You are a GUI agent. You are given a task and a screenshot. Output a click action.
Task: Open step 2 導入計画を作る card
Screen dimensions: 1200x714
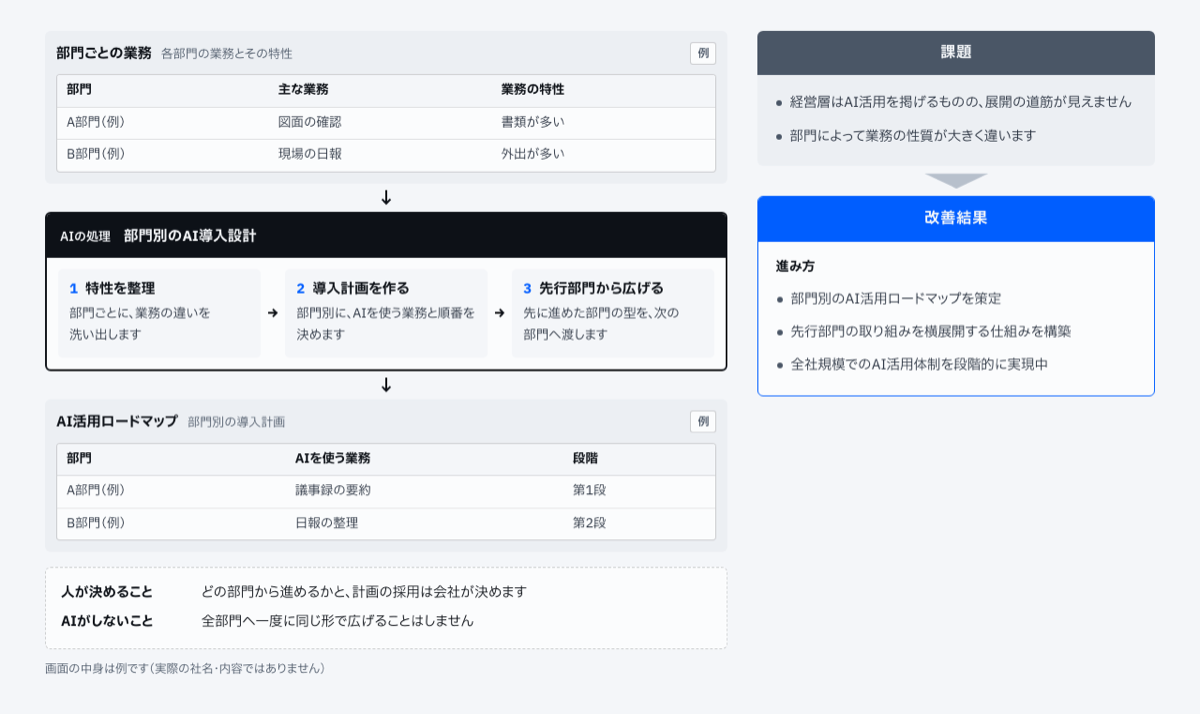click(386, 312)
